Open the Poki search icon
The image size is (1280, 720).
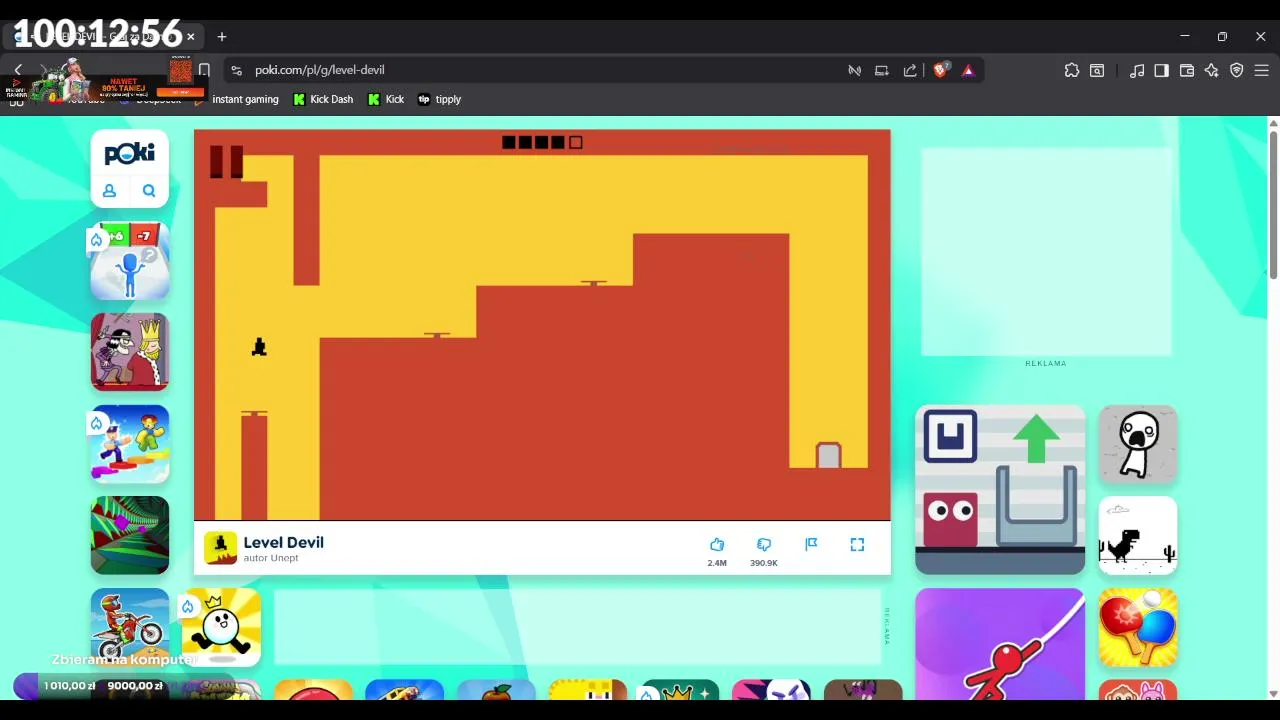[149, 191]
